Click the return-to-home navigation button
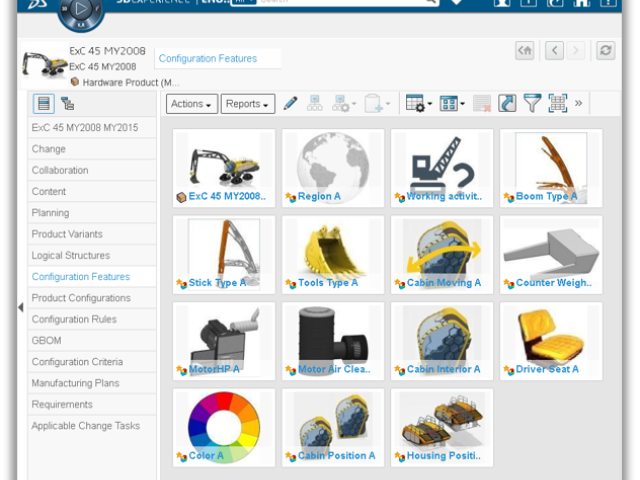 (x=525, y=51)
